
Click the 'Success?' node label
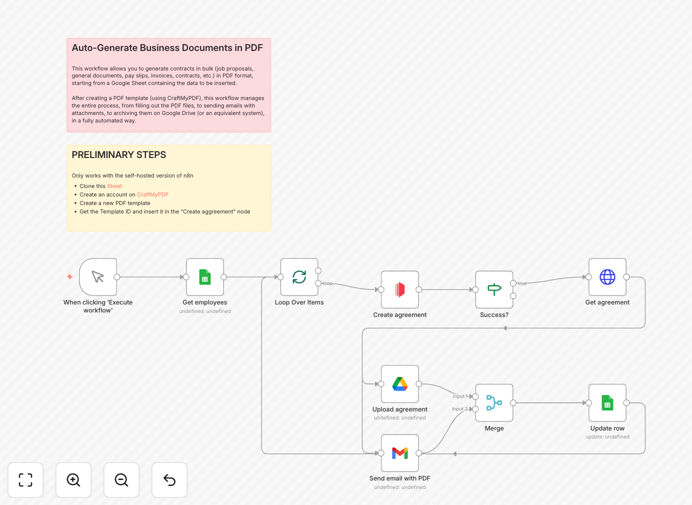point(494,315)
